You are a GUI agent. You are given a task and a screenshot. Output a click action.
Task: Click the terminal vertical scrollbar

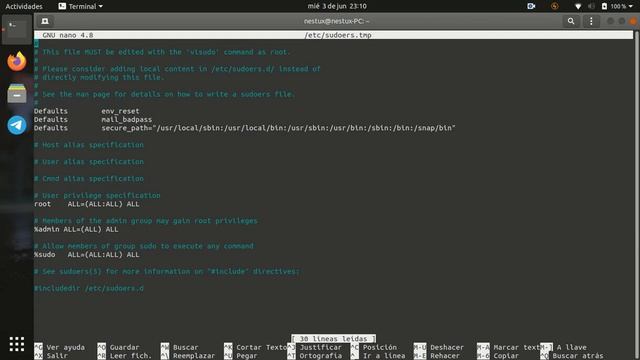click(636, 195)
